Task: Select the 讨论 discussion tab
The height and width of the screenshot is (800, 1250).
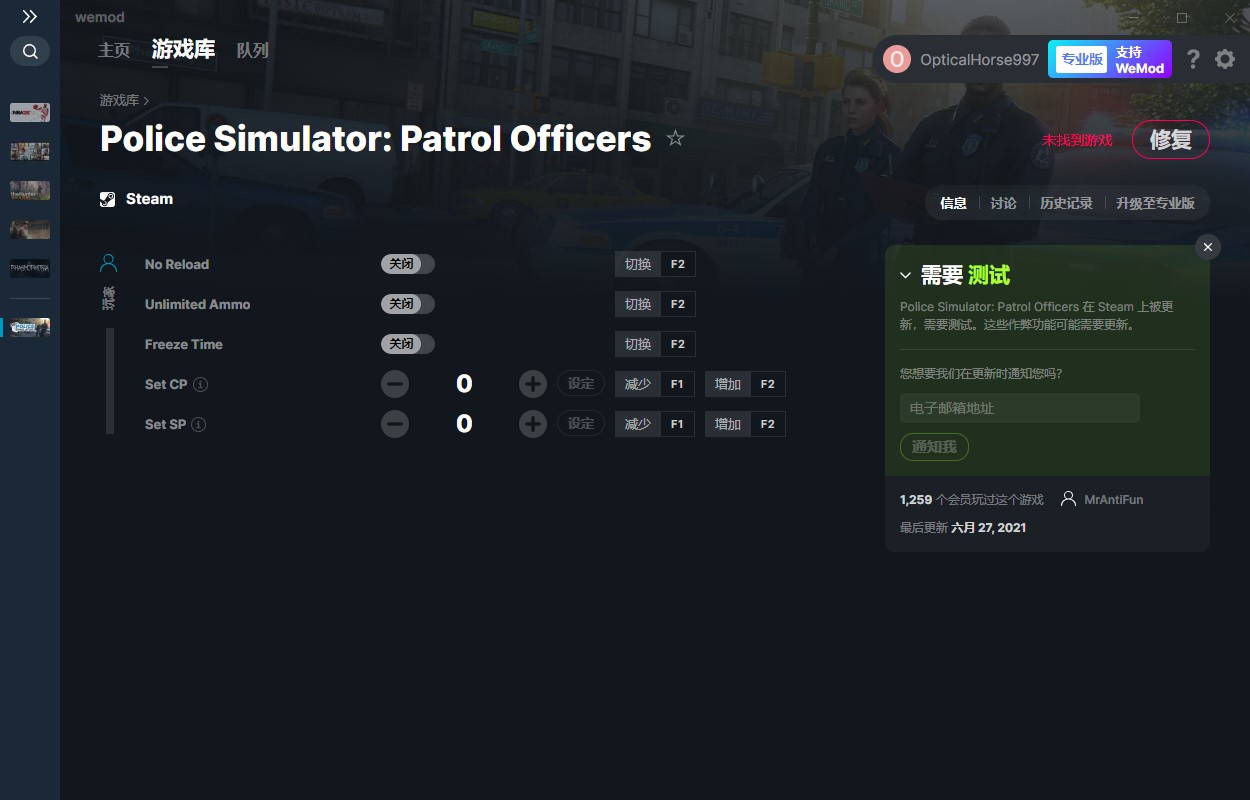Action: [1004, 203]
